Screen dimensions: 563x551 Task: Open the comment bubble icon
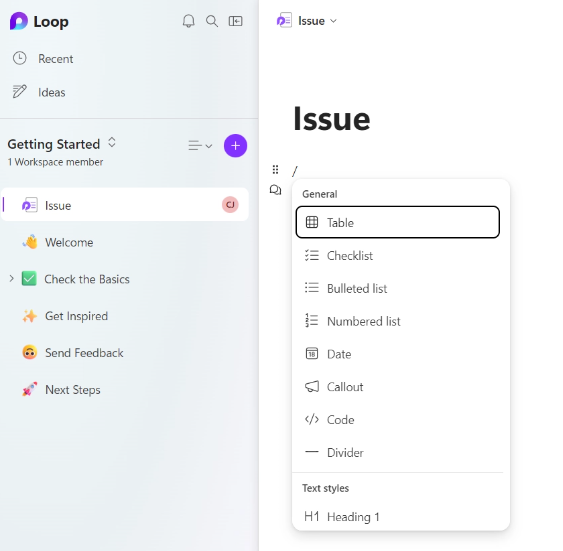pos(275,190)
